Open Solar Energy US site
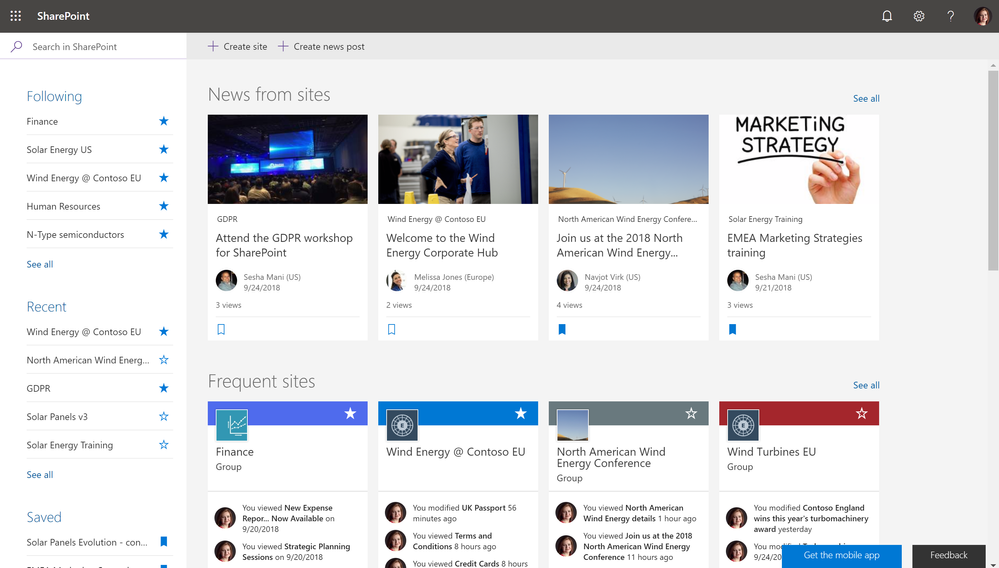Screen dimensions: 999x568 [x=59, y=150]
